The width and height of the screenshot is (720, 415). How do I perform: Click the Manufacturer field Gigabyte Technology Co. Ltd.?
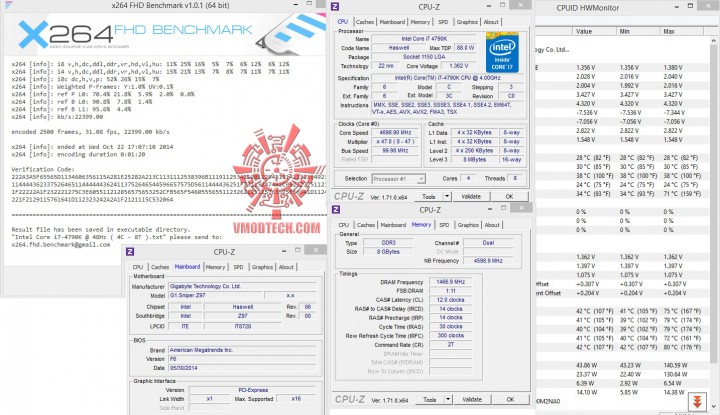[x=242, y=286]
